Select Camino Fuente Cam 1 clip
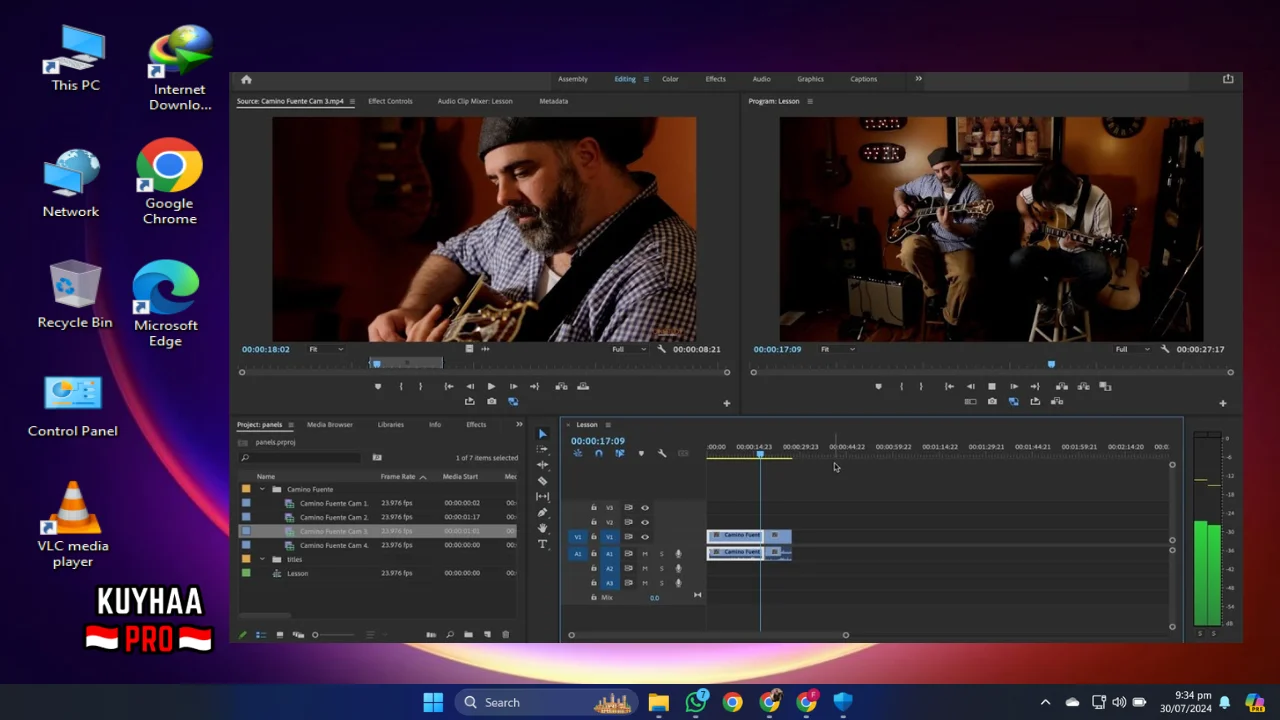Image resolution: width=1280 pixels, height=720 pixels. (x=334, y=503)
